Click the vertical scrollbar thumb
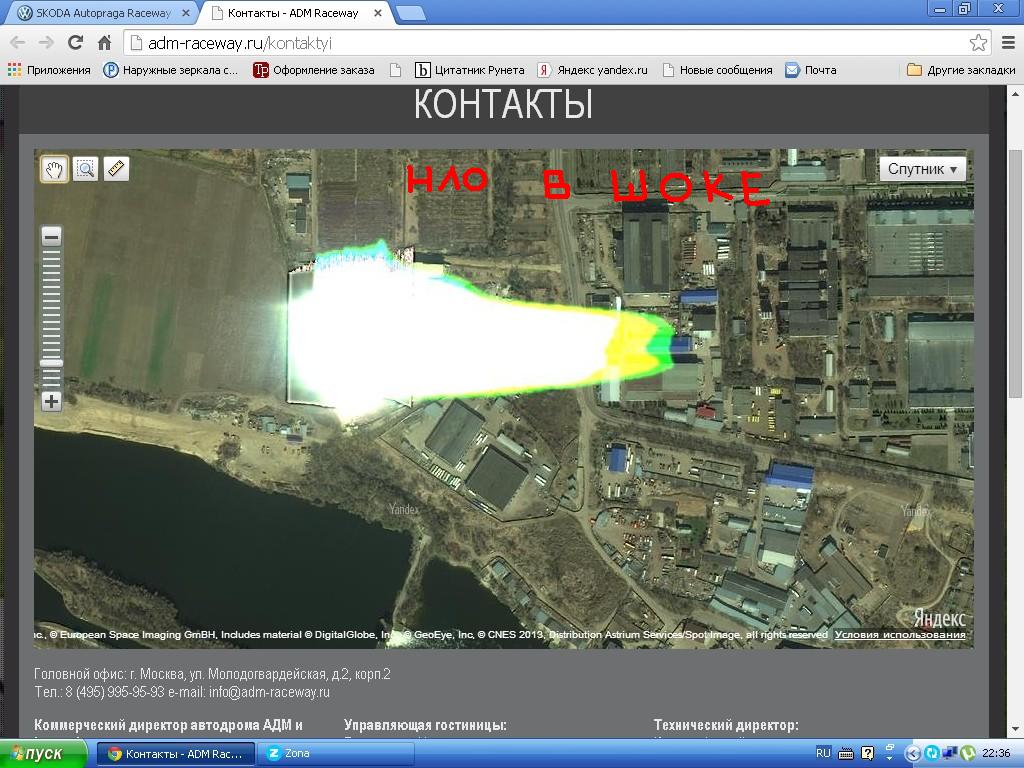Viewport: 1024px width, 768px height. click(x=1016, y=273)
